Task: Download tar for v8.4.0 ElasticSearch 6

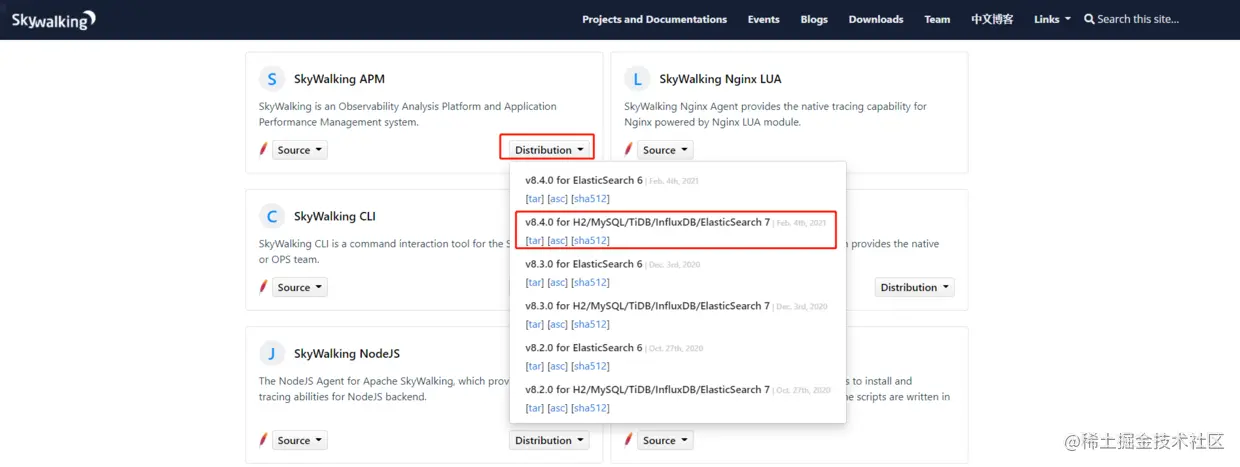Action: (x=535, y=199)
